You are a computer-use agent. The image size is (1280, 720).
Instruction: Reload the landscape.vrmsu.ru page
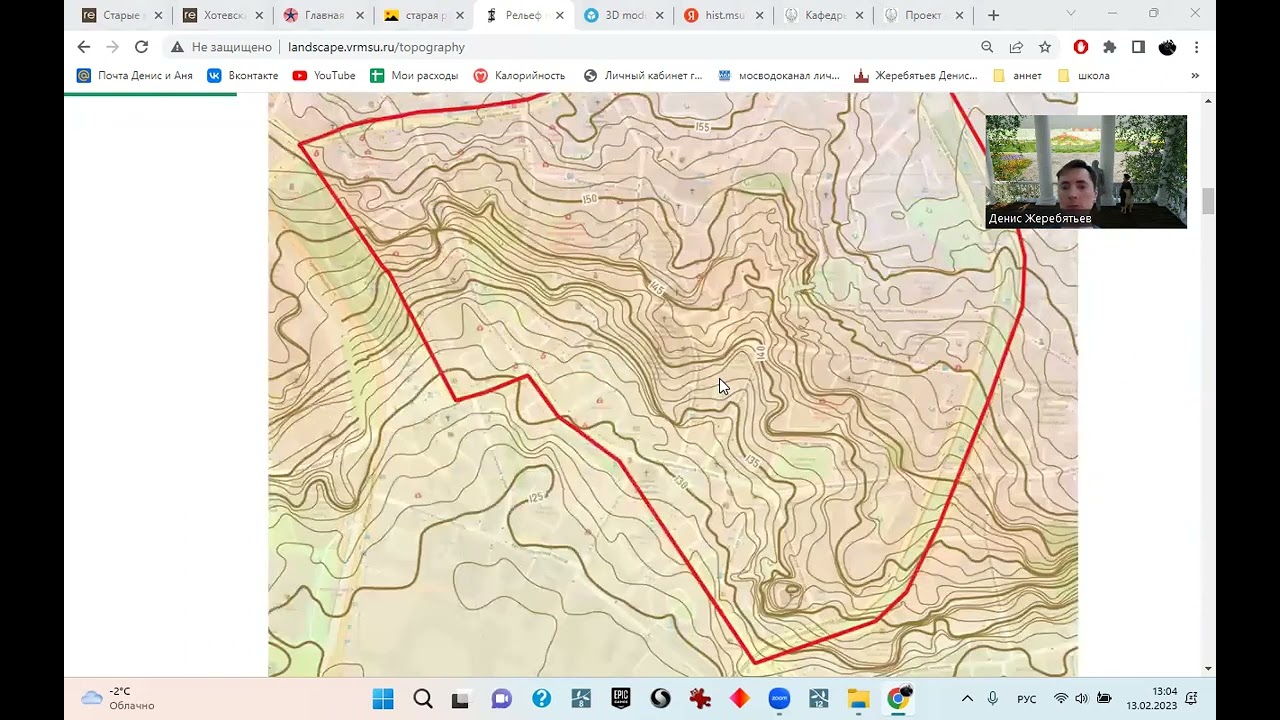point(141,47)
